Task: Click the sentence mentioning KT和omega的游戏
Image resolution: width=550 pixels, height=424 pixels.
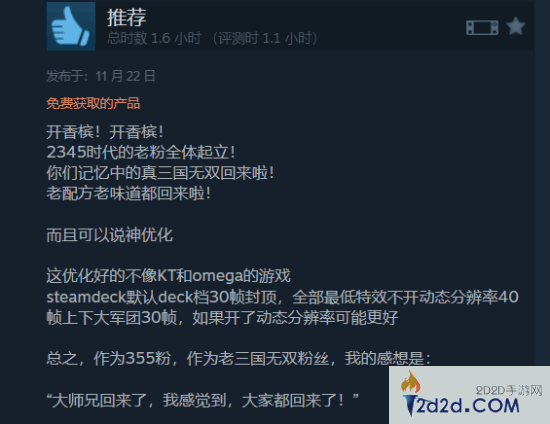Action: tap(168, 276)
